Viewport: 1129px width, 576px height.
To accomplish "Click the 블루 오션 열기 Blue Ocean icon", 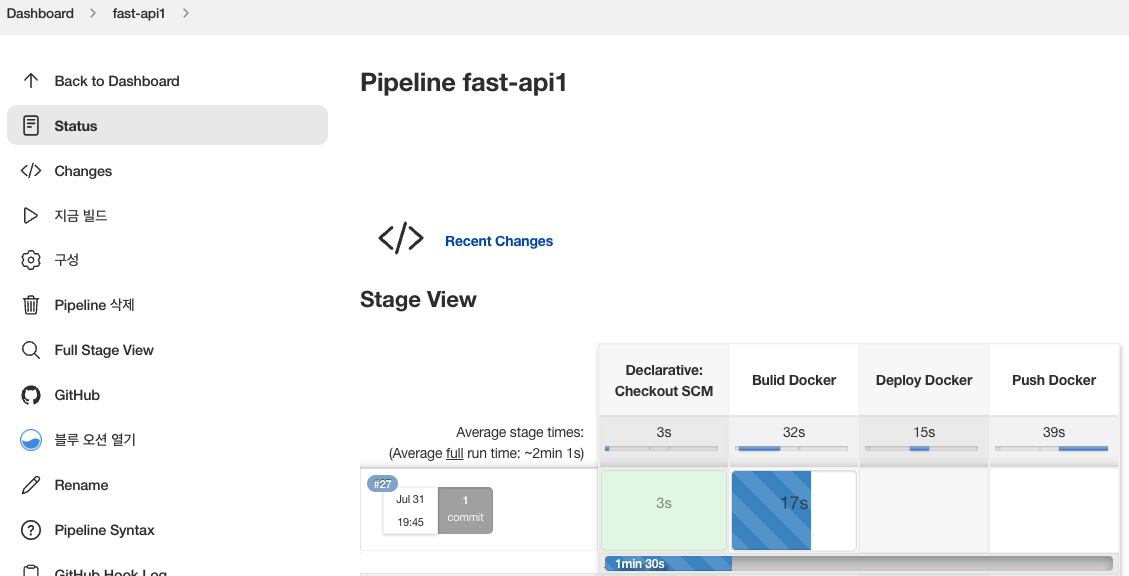I will click(x=31, y=440).
